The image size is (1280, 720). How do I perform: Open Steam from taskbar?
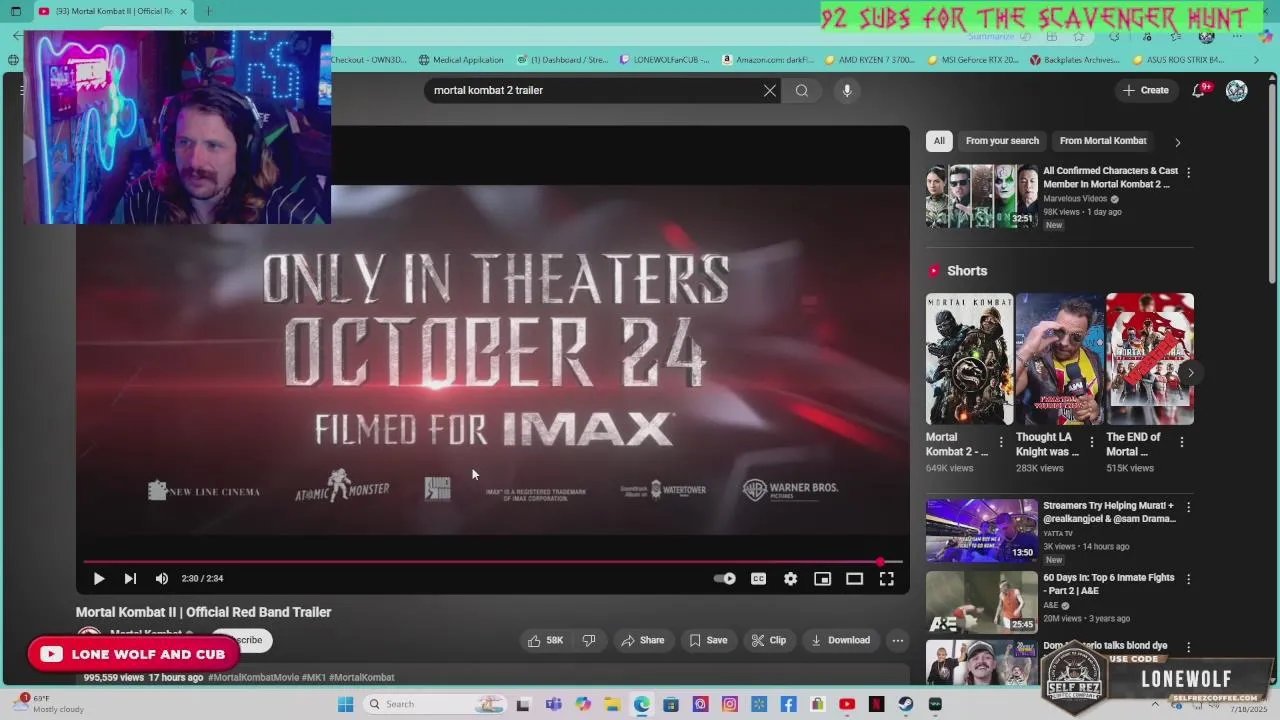906,704
